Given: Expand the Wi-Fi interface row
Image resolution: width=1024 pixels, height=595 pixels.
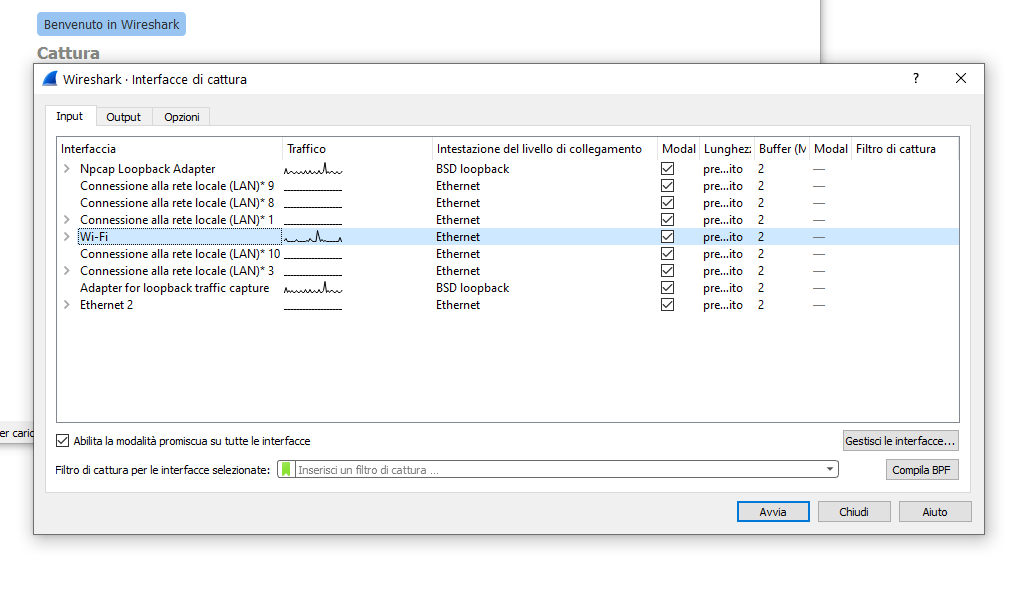Looking at the screenshot, I should click(x=67, y=236).
